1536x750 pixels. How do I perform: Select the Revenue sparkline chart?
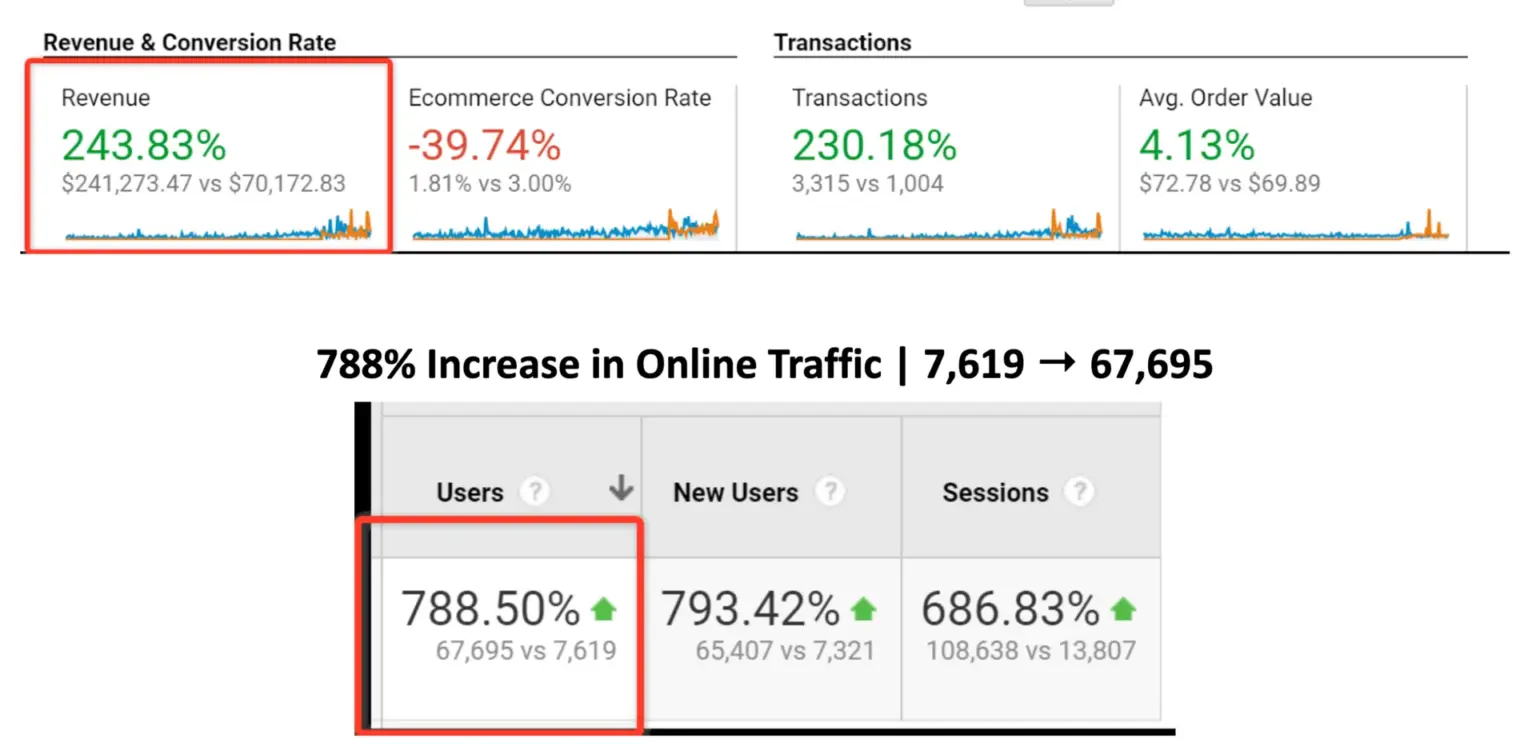pos(218,228)
